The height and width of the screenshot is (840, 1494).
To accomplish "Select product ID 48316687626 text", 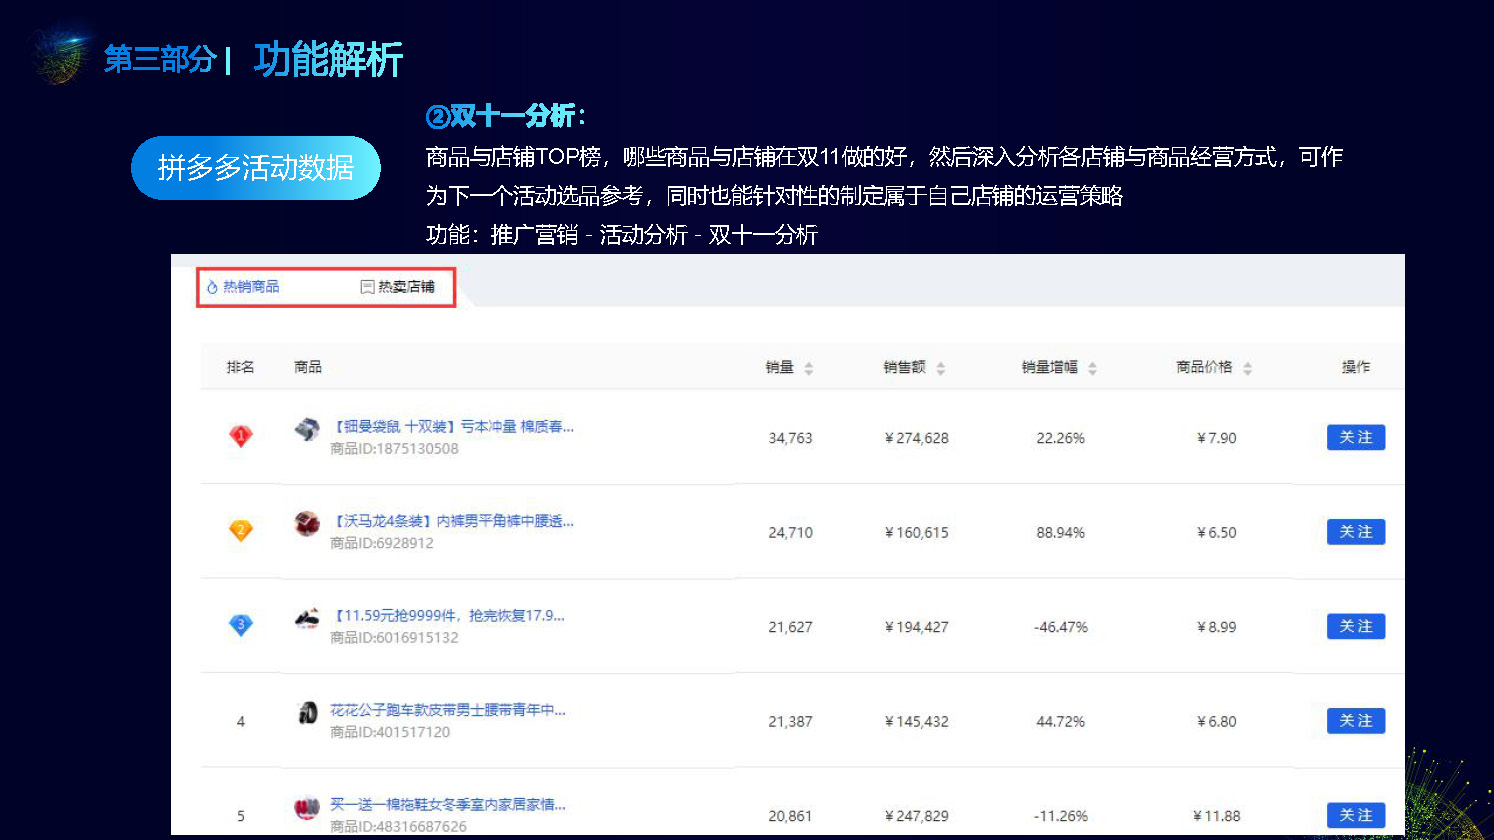I will pyautogui.click(x=398, y=826).
